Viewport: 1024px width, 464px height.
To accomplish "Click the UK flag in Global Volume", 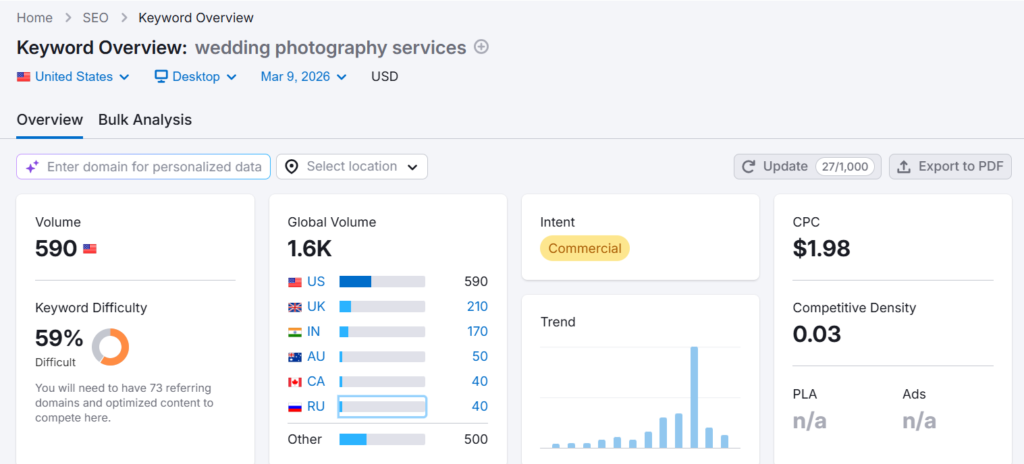I will [x=295, y=306].
